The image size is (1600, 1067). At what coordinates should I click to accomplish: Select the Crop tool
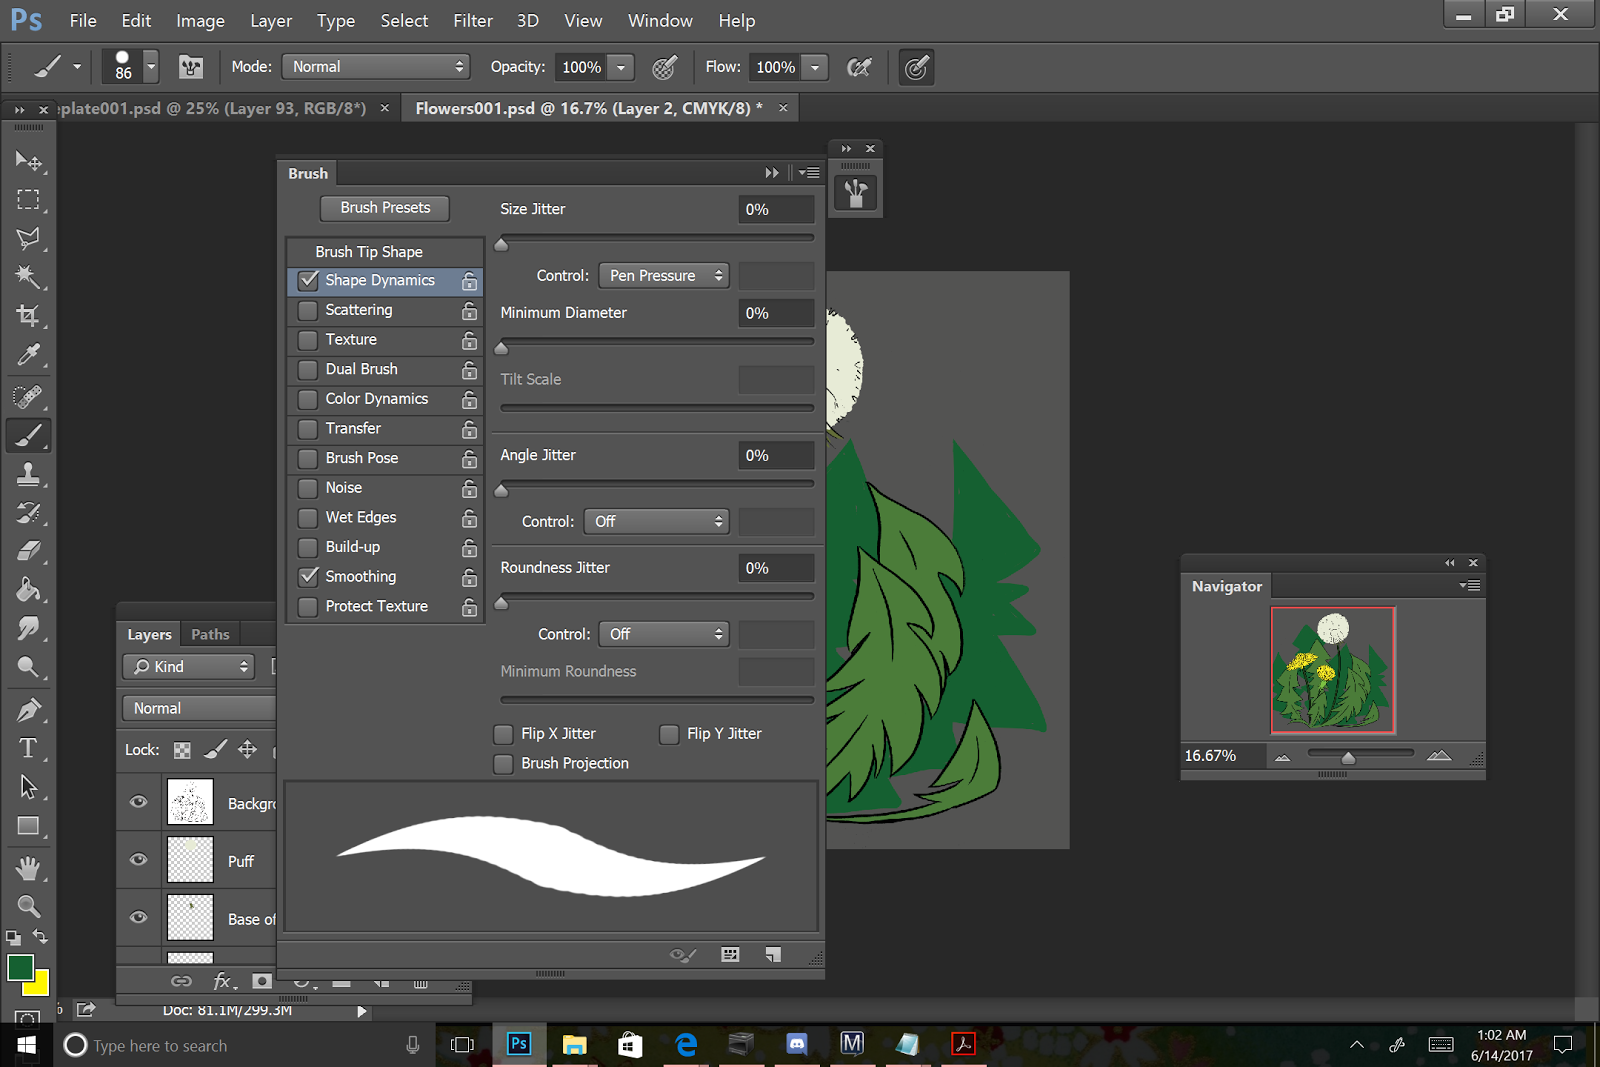pyautogui.click(x=28, y=316)
